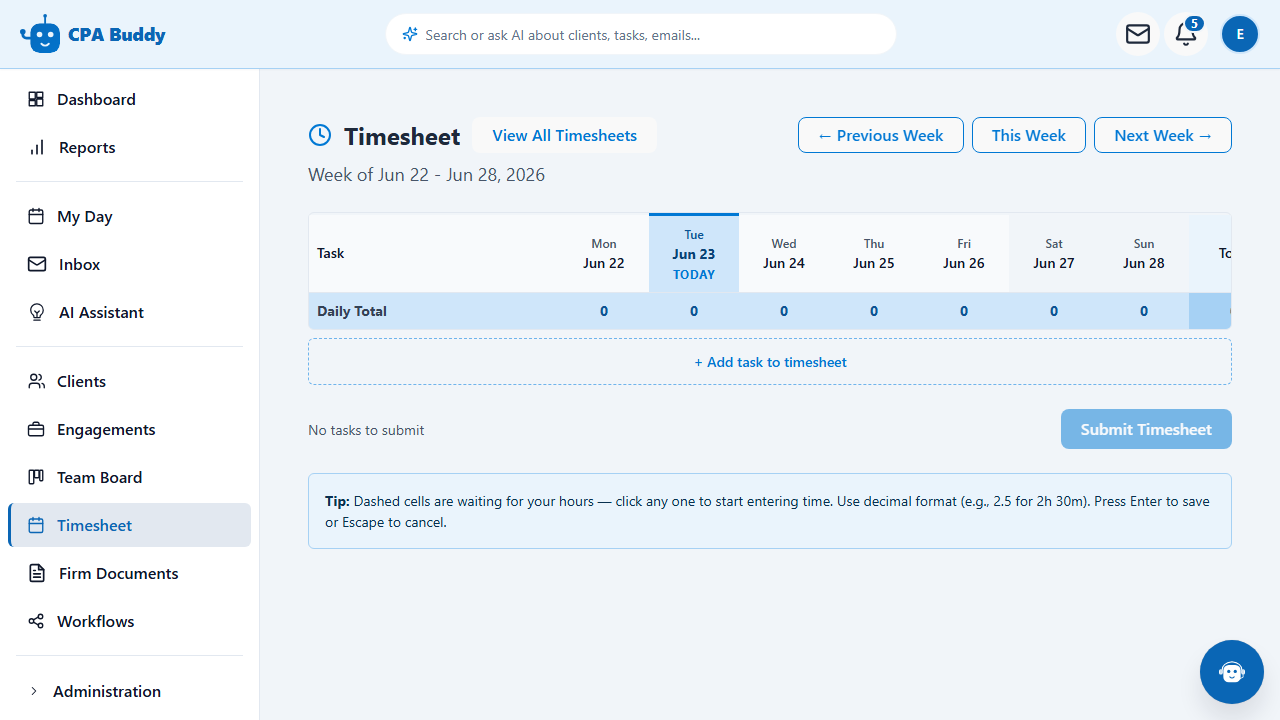
Task: Open the mail envelope icon in header
Action: [x=1138, y=34]
